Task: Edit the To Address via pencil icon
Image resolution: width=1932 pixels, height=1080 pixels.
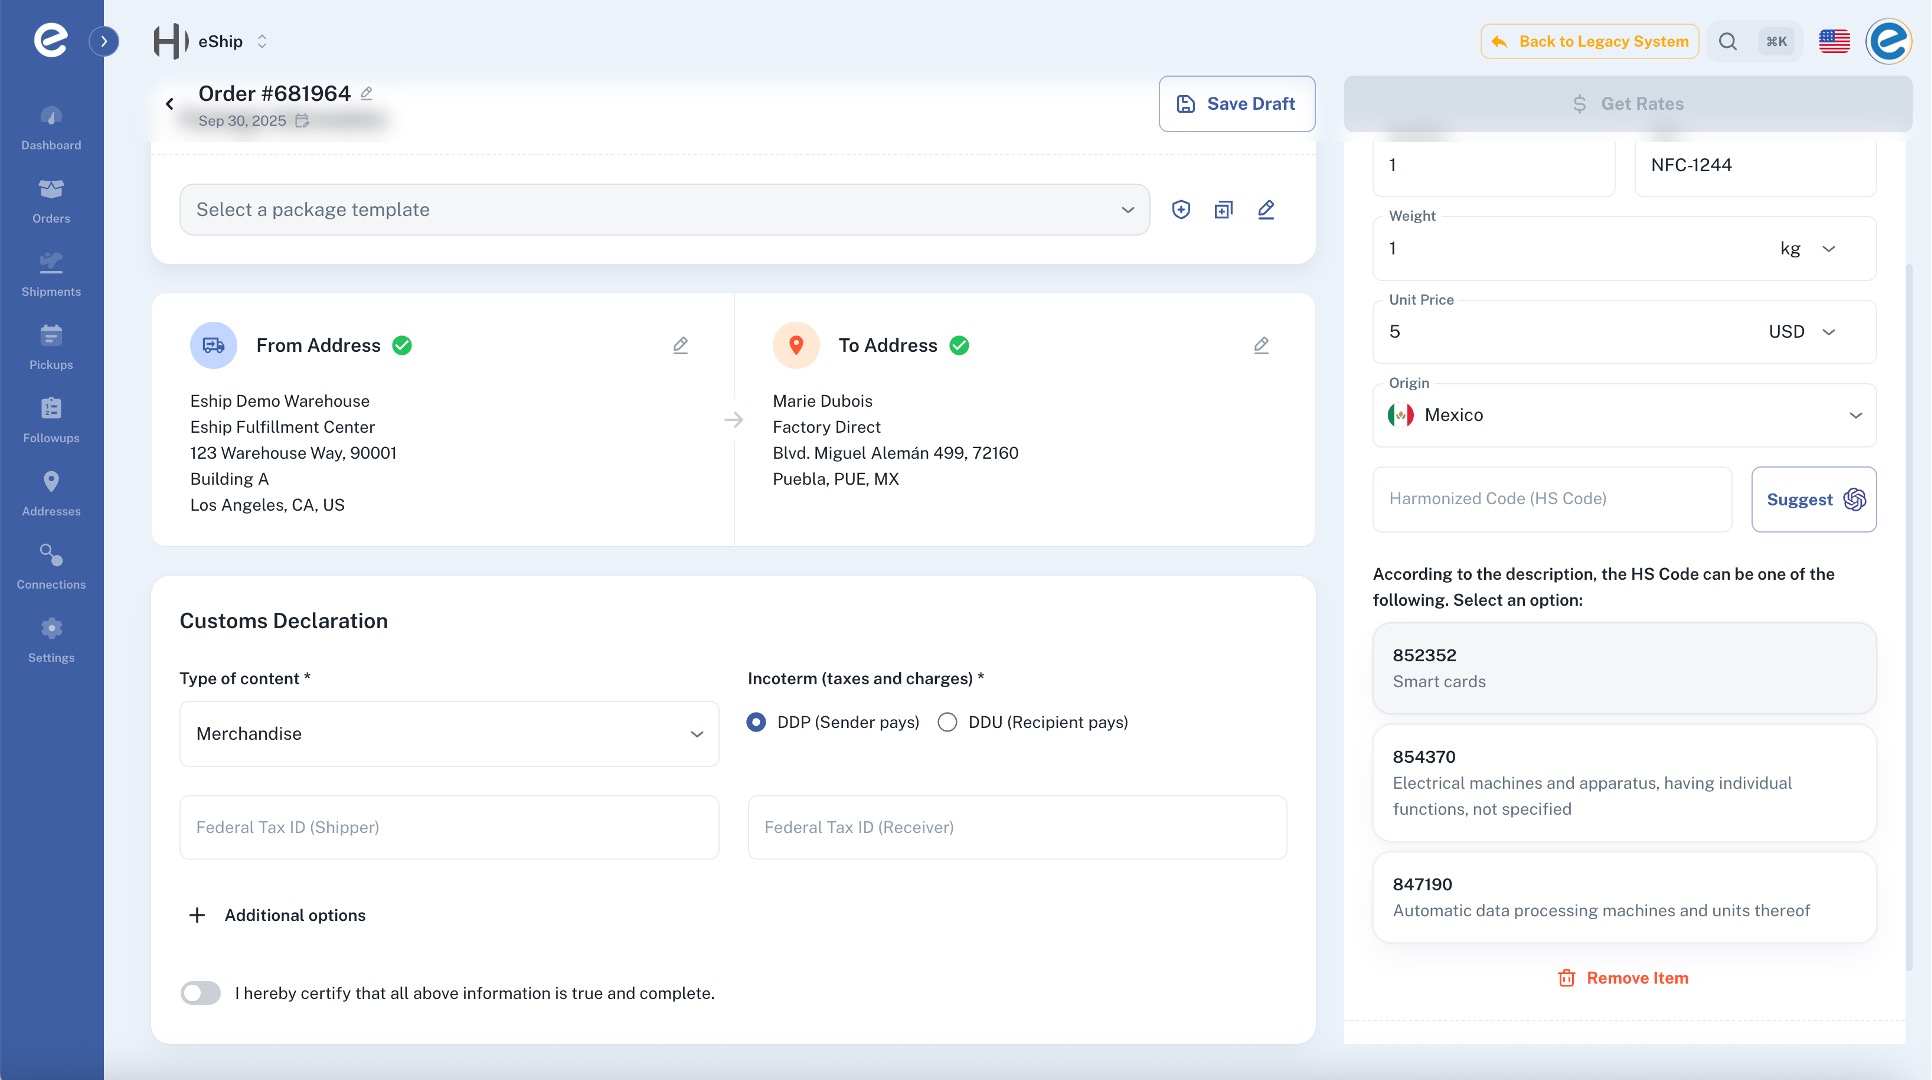Action: pos(1261,345)
